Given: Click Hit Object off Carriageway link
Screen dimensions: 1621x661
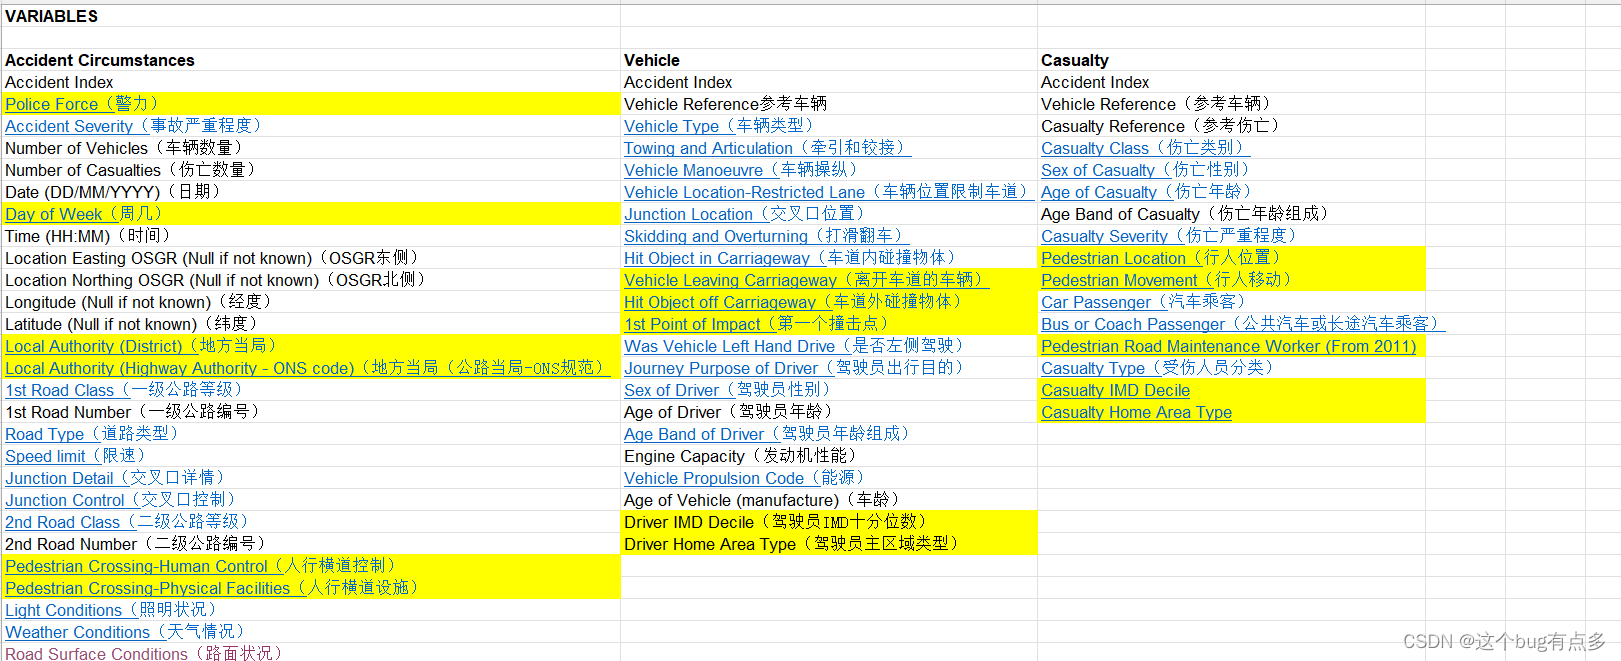Looking at the screenshot, I should pos(794,302).
